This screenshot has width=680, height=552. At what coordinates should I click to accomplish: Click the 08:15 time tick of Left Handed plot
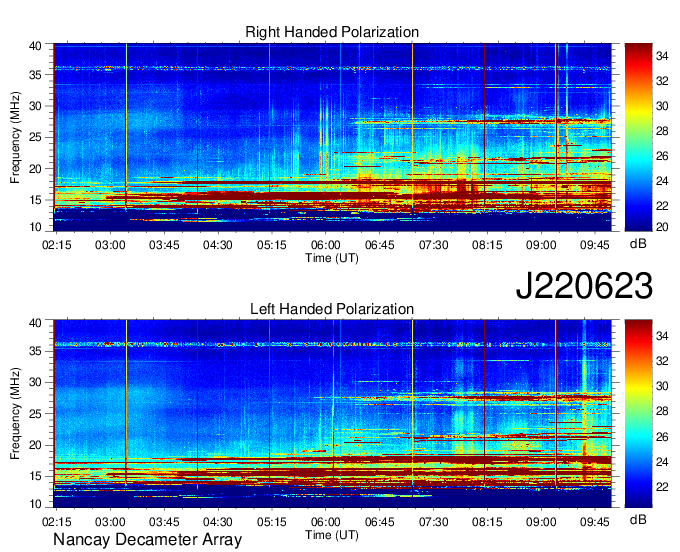487,521
